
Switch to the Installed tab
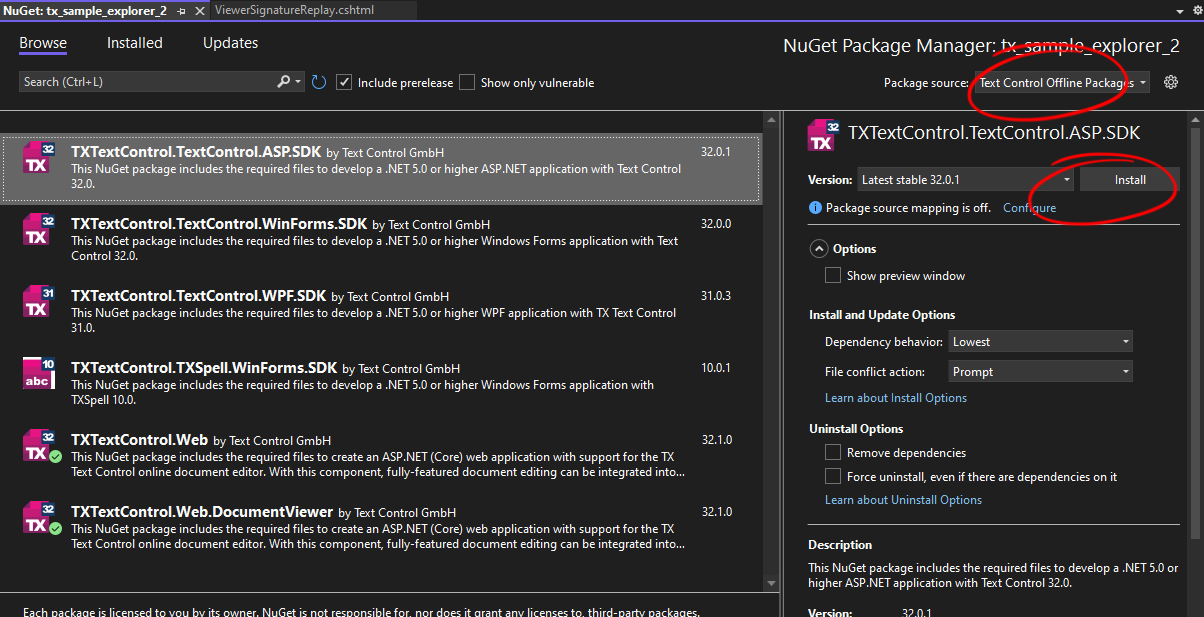click(x=135, y=43)
